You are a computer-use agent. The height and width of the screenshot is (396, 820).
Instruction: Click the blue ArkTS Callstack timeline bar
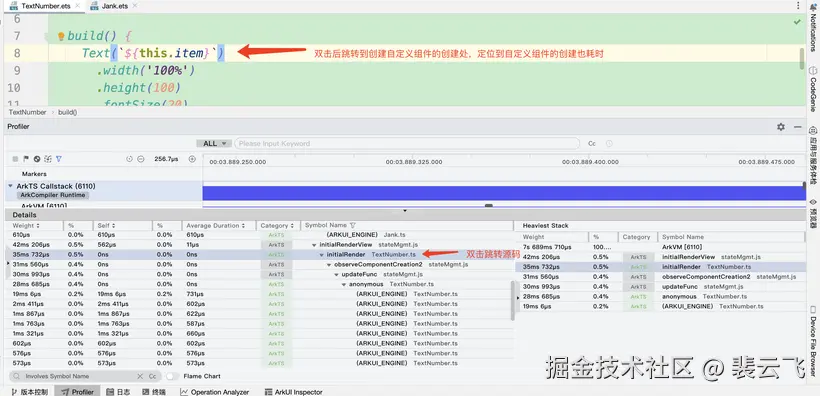[x=504, y=193]
